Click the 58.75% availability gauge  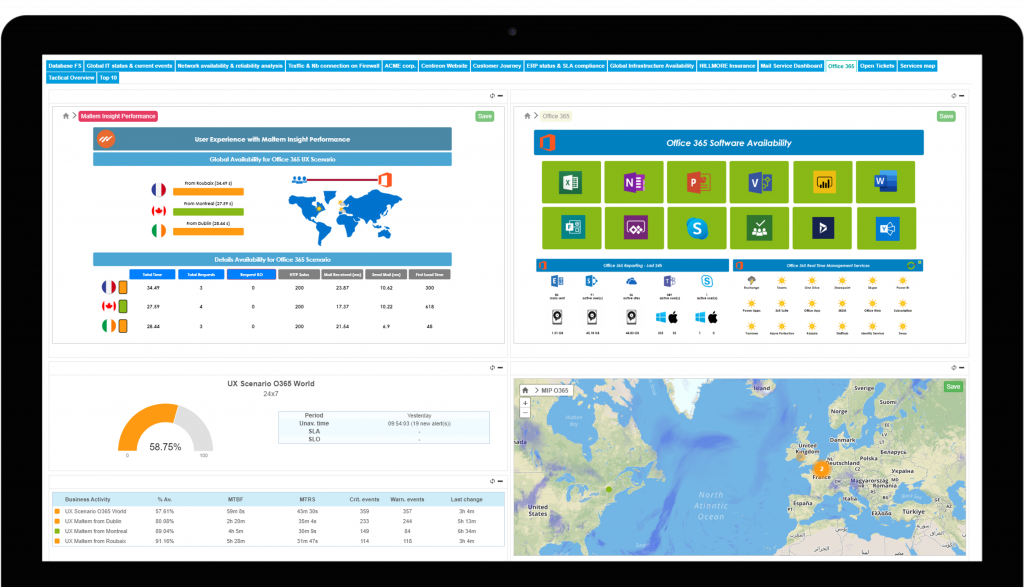click(x=165, y=428)
